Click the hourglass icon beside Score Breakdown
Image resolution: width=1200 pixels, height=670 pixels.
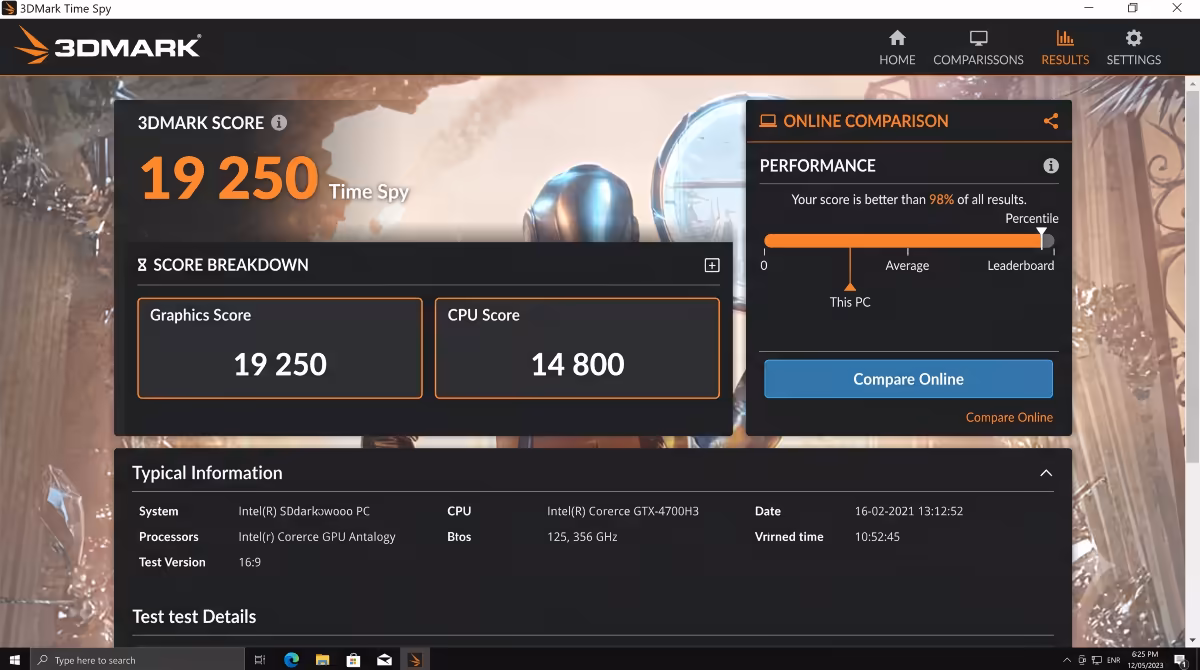coord(142,265)
